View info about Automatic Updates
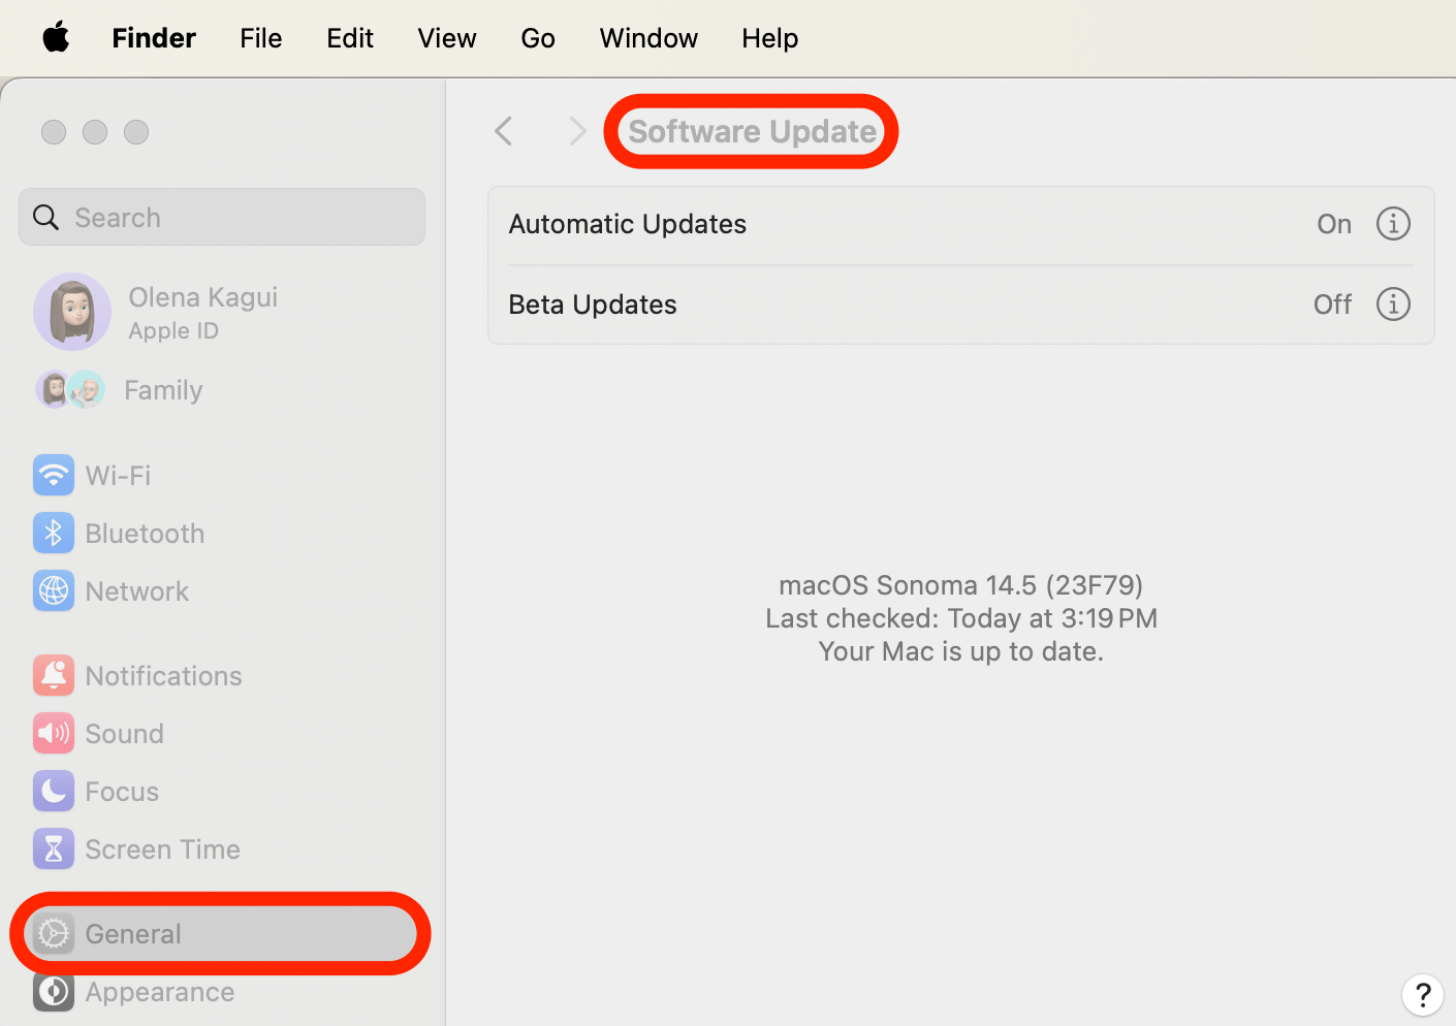 (x=1393, y=223)
